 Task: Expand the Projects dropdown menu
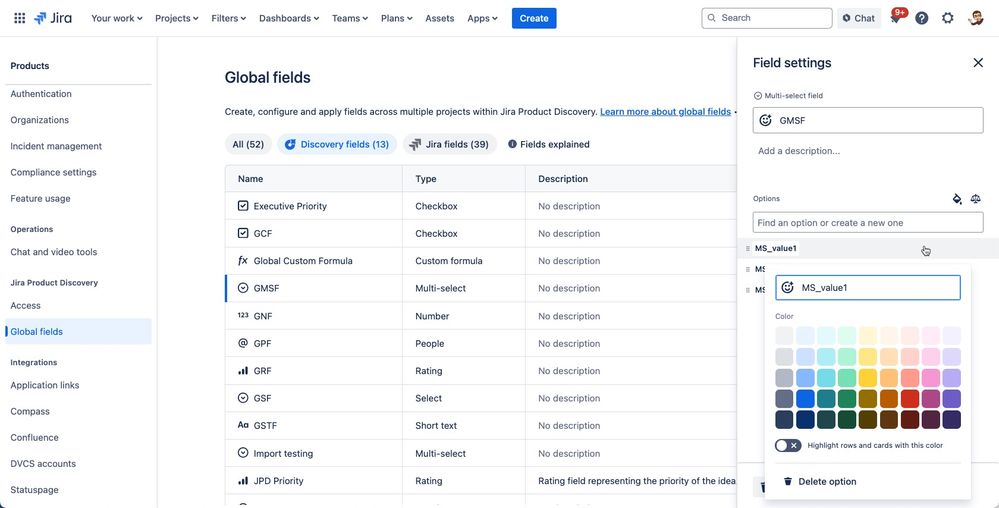[176, 18]
